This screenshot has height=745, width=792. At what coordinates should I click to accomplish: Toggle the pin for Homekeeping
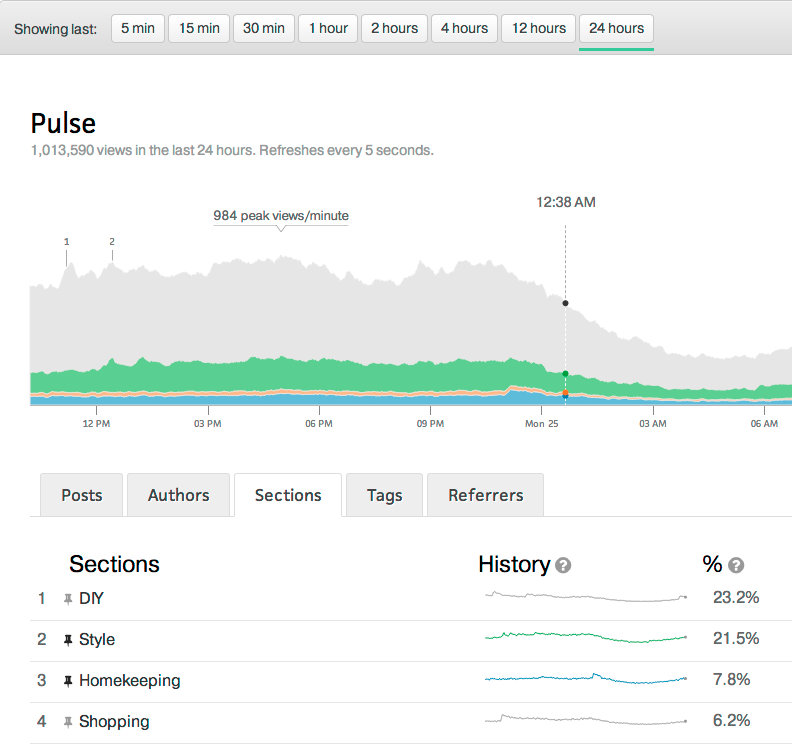pyautogui.click(x=68, y=681)
